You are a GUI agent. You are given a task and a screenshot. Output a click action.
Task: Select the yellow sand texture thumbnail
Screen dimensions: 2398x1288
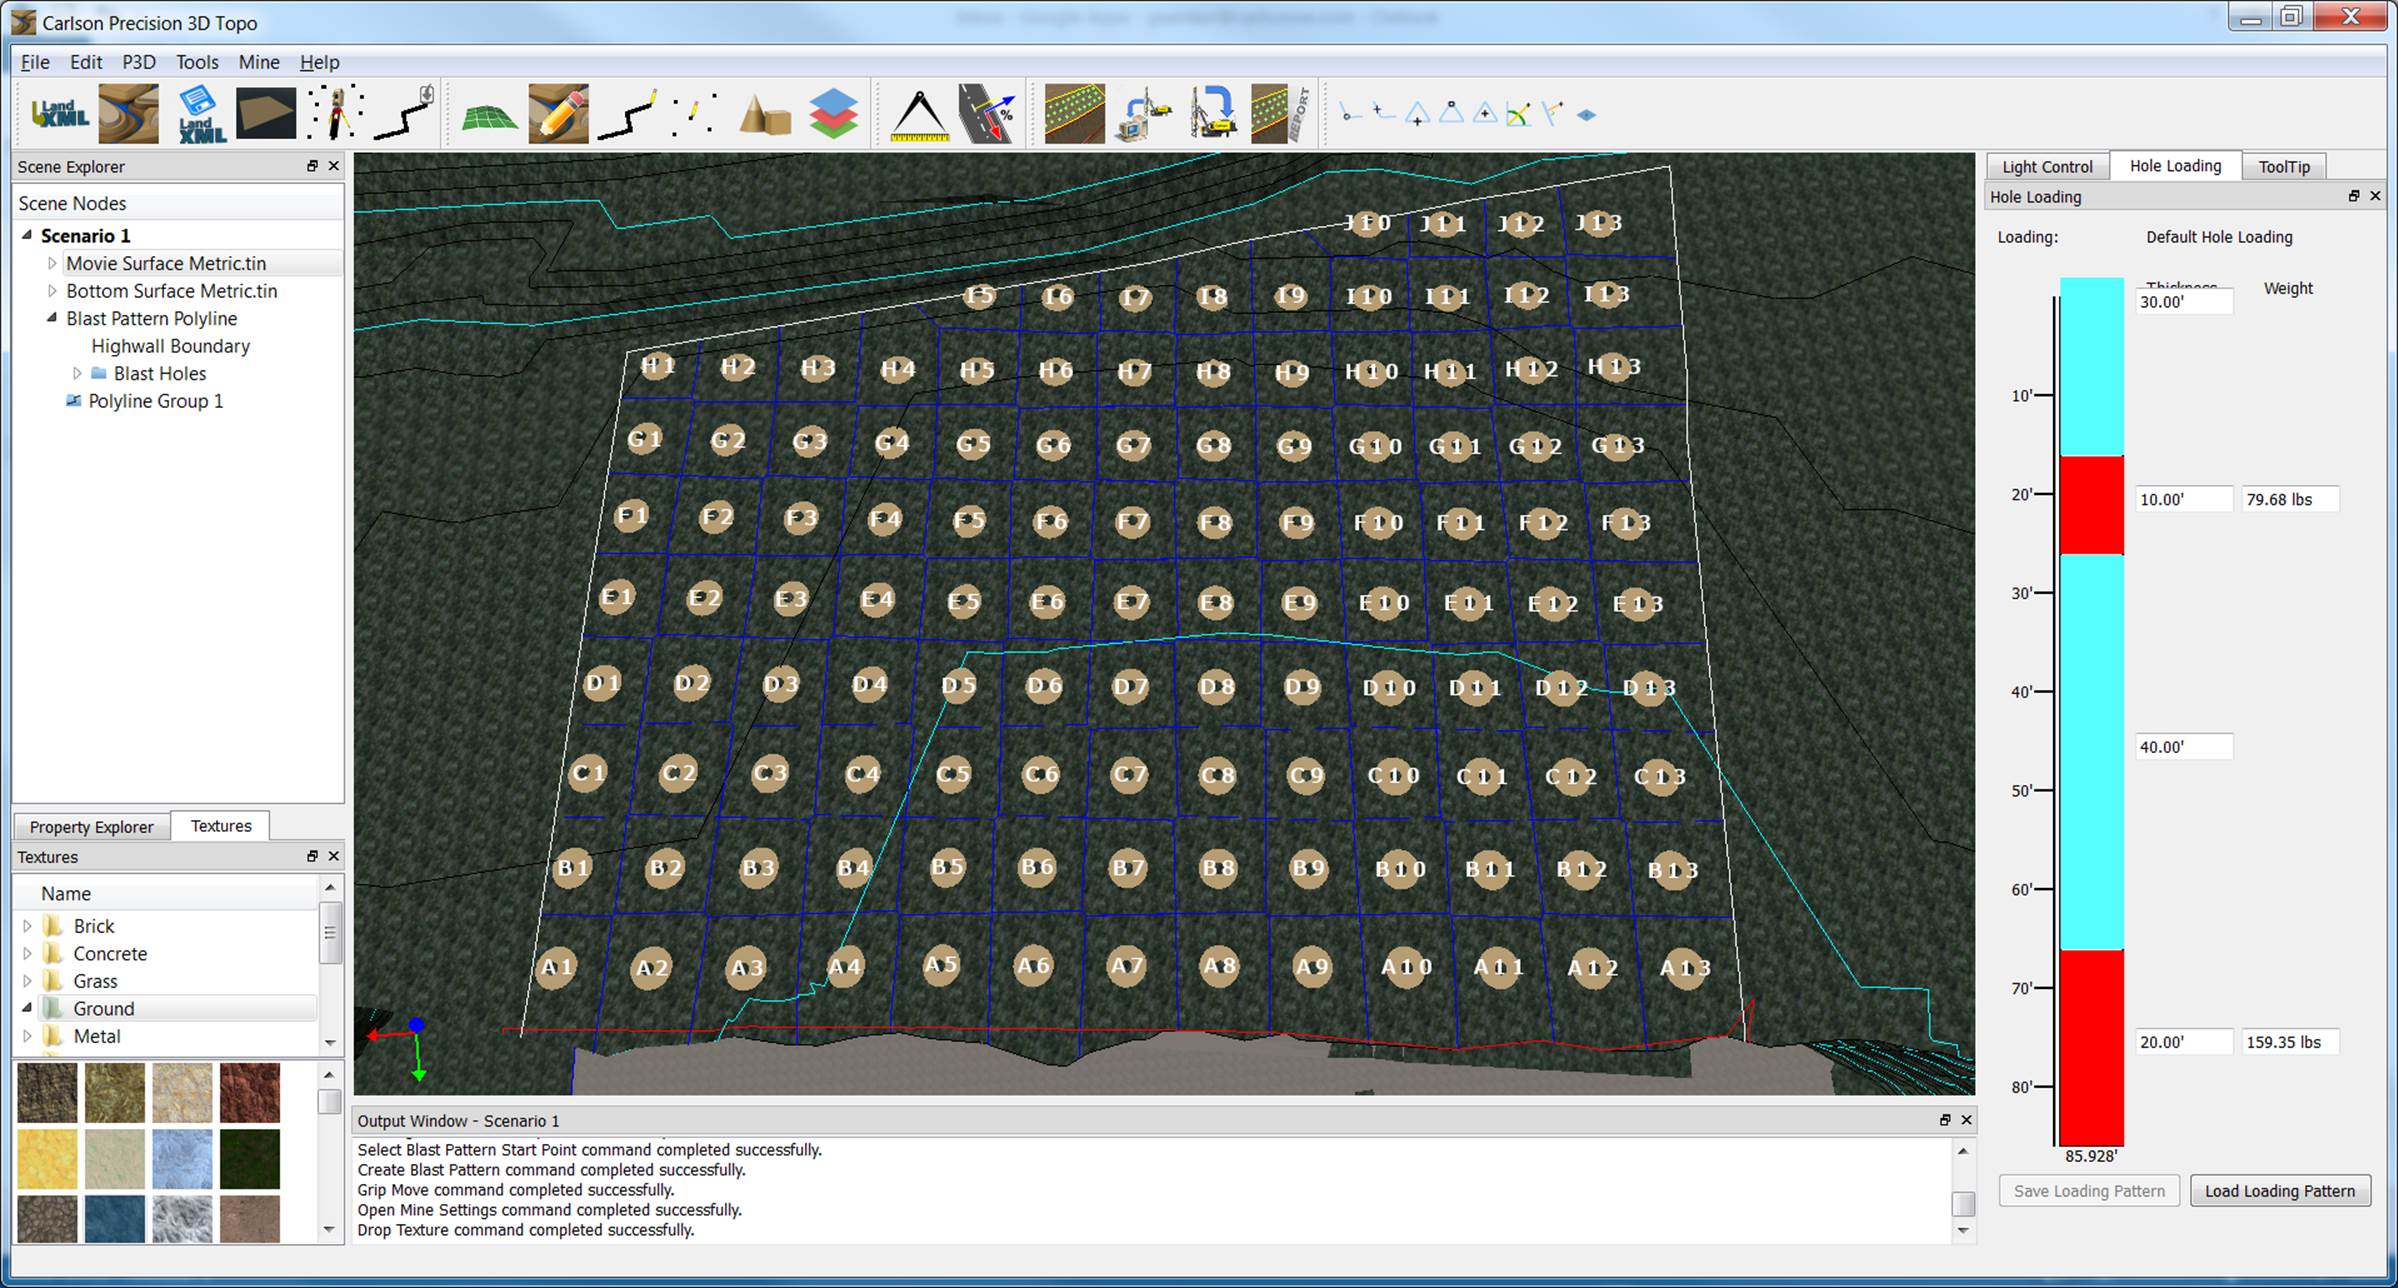47,1159
